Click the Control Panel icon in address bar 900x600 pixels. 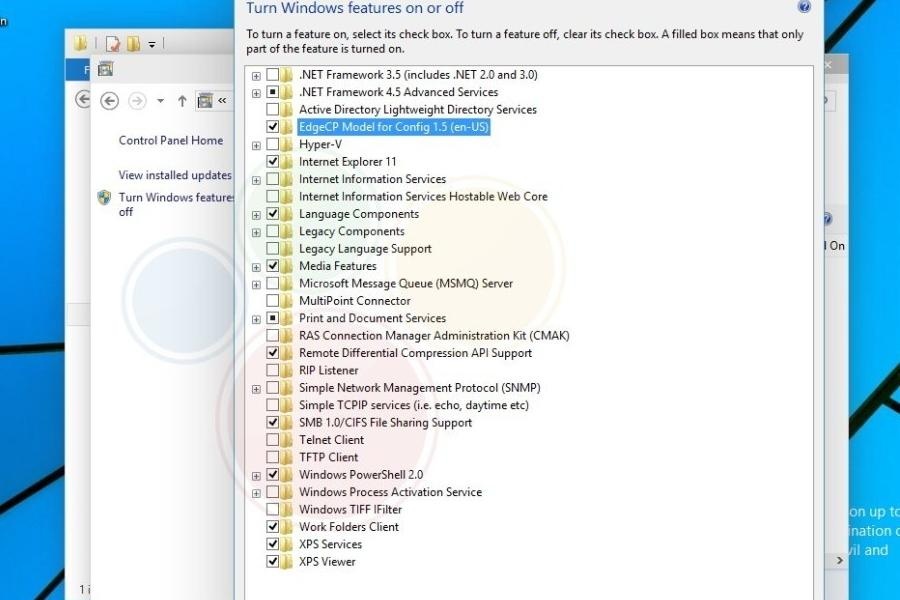[x=205, y=101]
